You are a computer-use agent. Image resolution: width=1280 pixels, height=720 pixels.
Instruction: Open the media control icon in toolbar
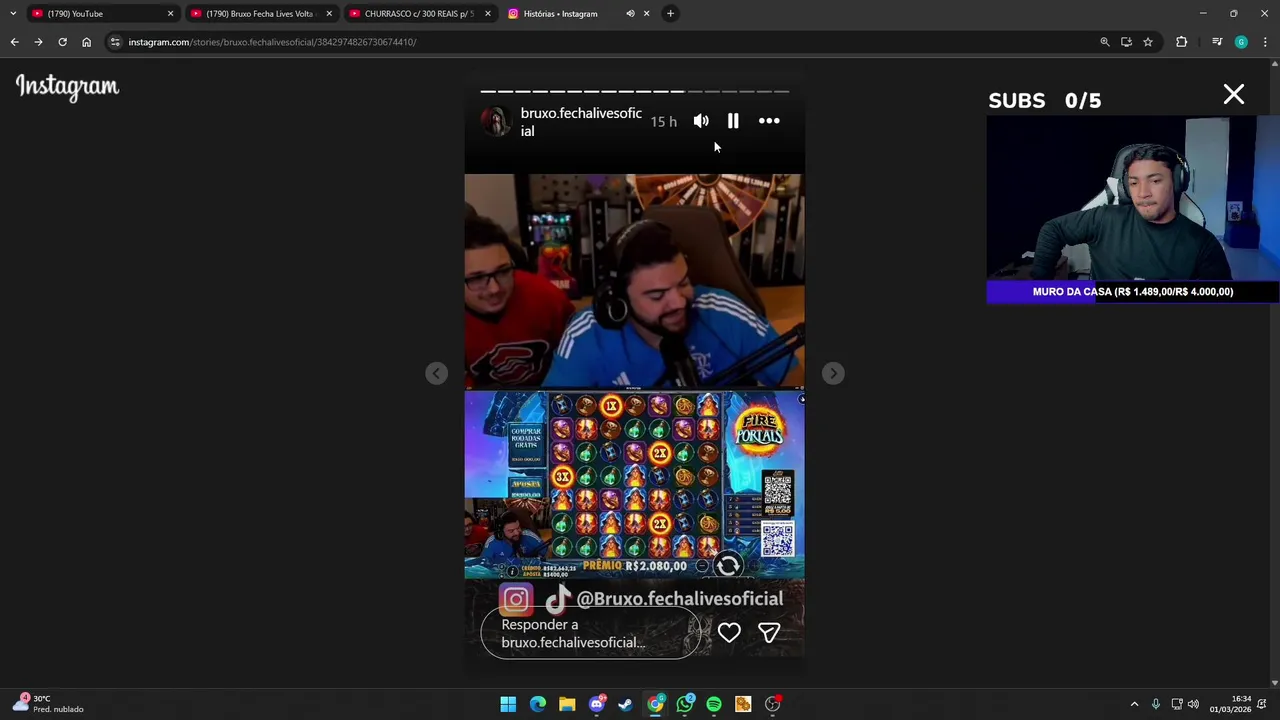click(x=1217, y=42)
